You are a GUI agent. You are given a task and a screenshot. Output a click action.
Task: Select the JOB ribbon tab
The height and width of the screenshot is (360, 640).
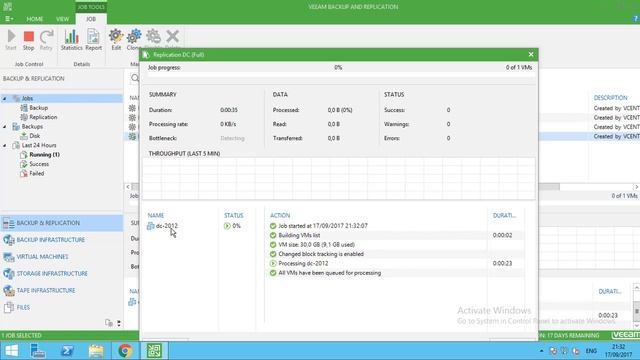[x=91, y=19]
